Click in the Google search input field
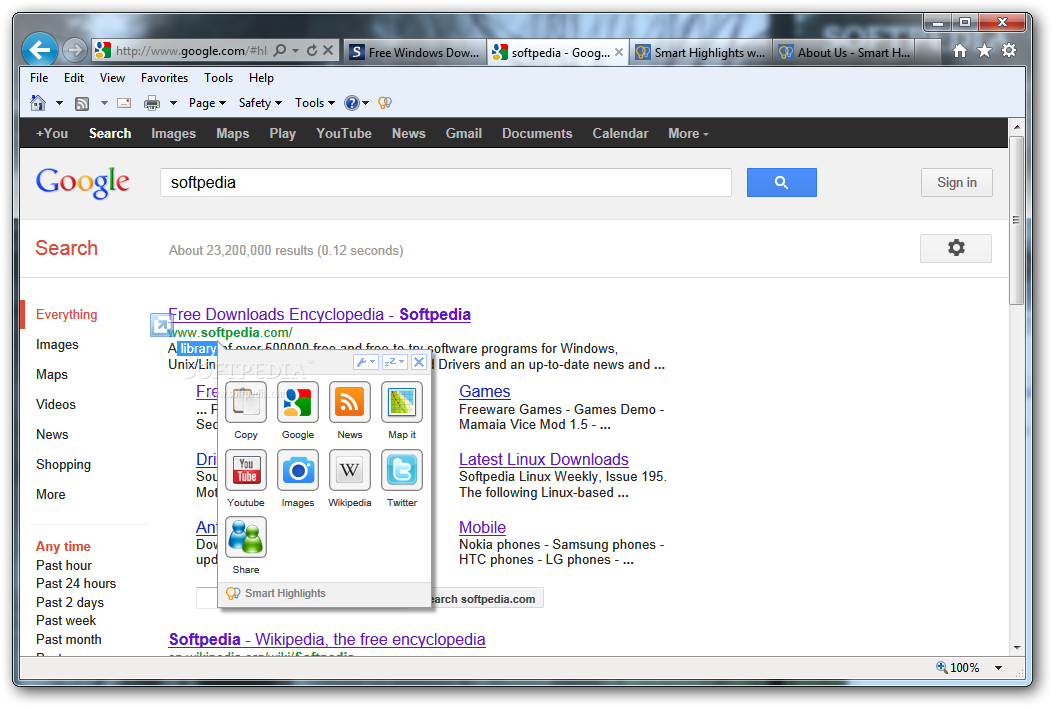 tap(445, 183)
